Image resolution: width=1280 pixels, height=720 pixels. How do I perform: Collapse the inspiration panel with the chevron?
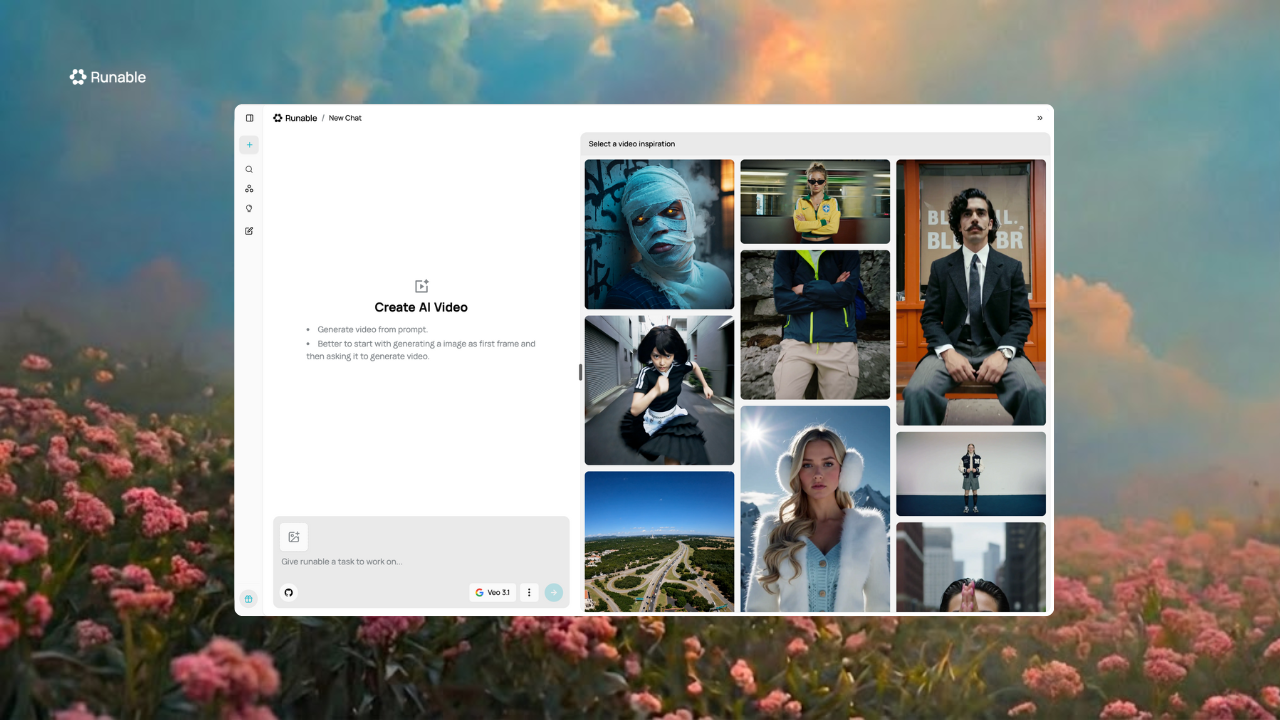click(x=1039, y=117)
